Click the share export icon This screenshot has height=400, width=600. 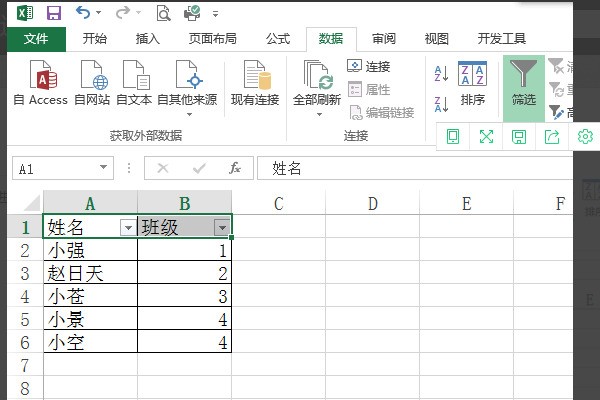(x=552, y=137)
